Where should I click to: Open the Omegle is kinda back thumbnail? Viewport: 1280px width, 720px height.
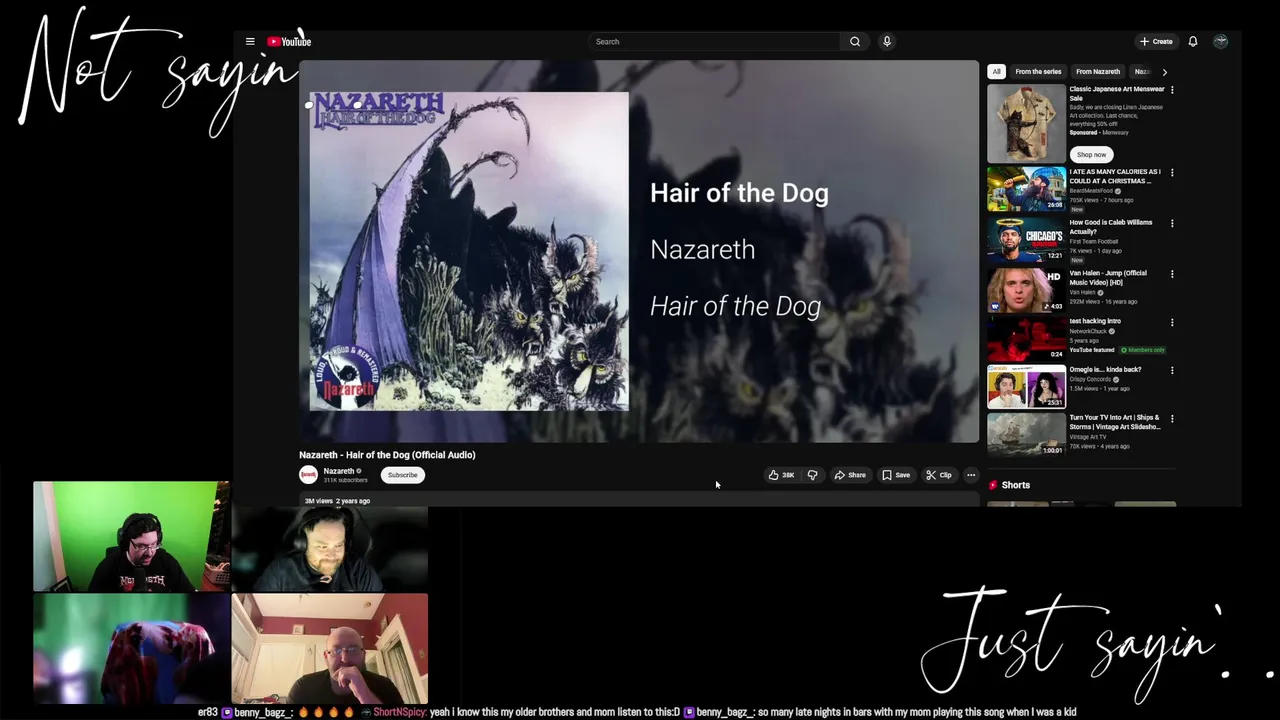[x=1026, y=386]
